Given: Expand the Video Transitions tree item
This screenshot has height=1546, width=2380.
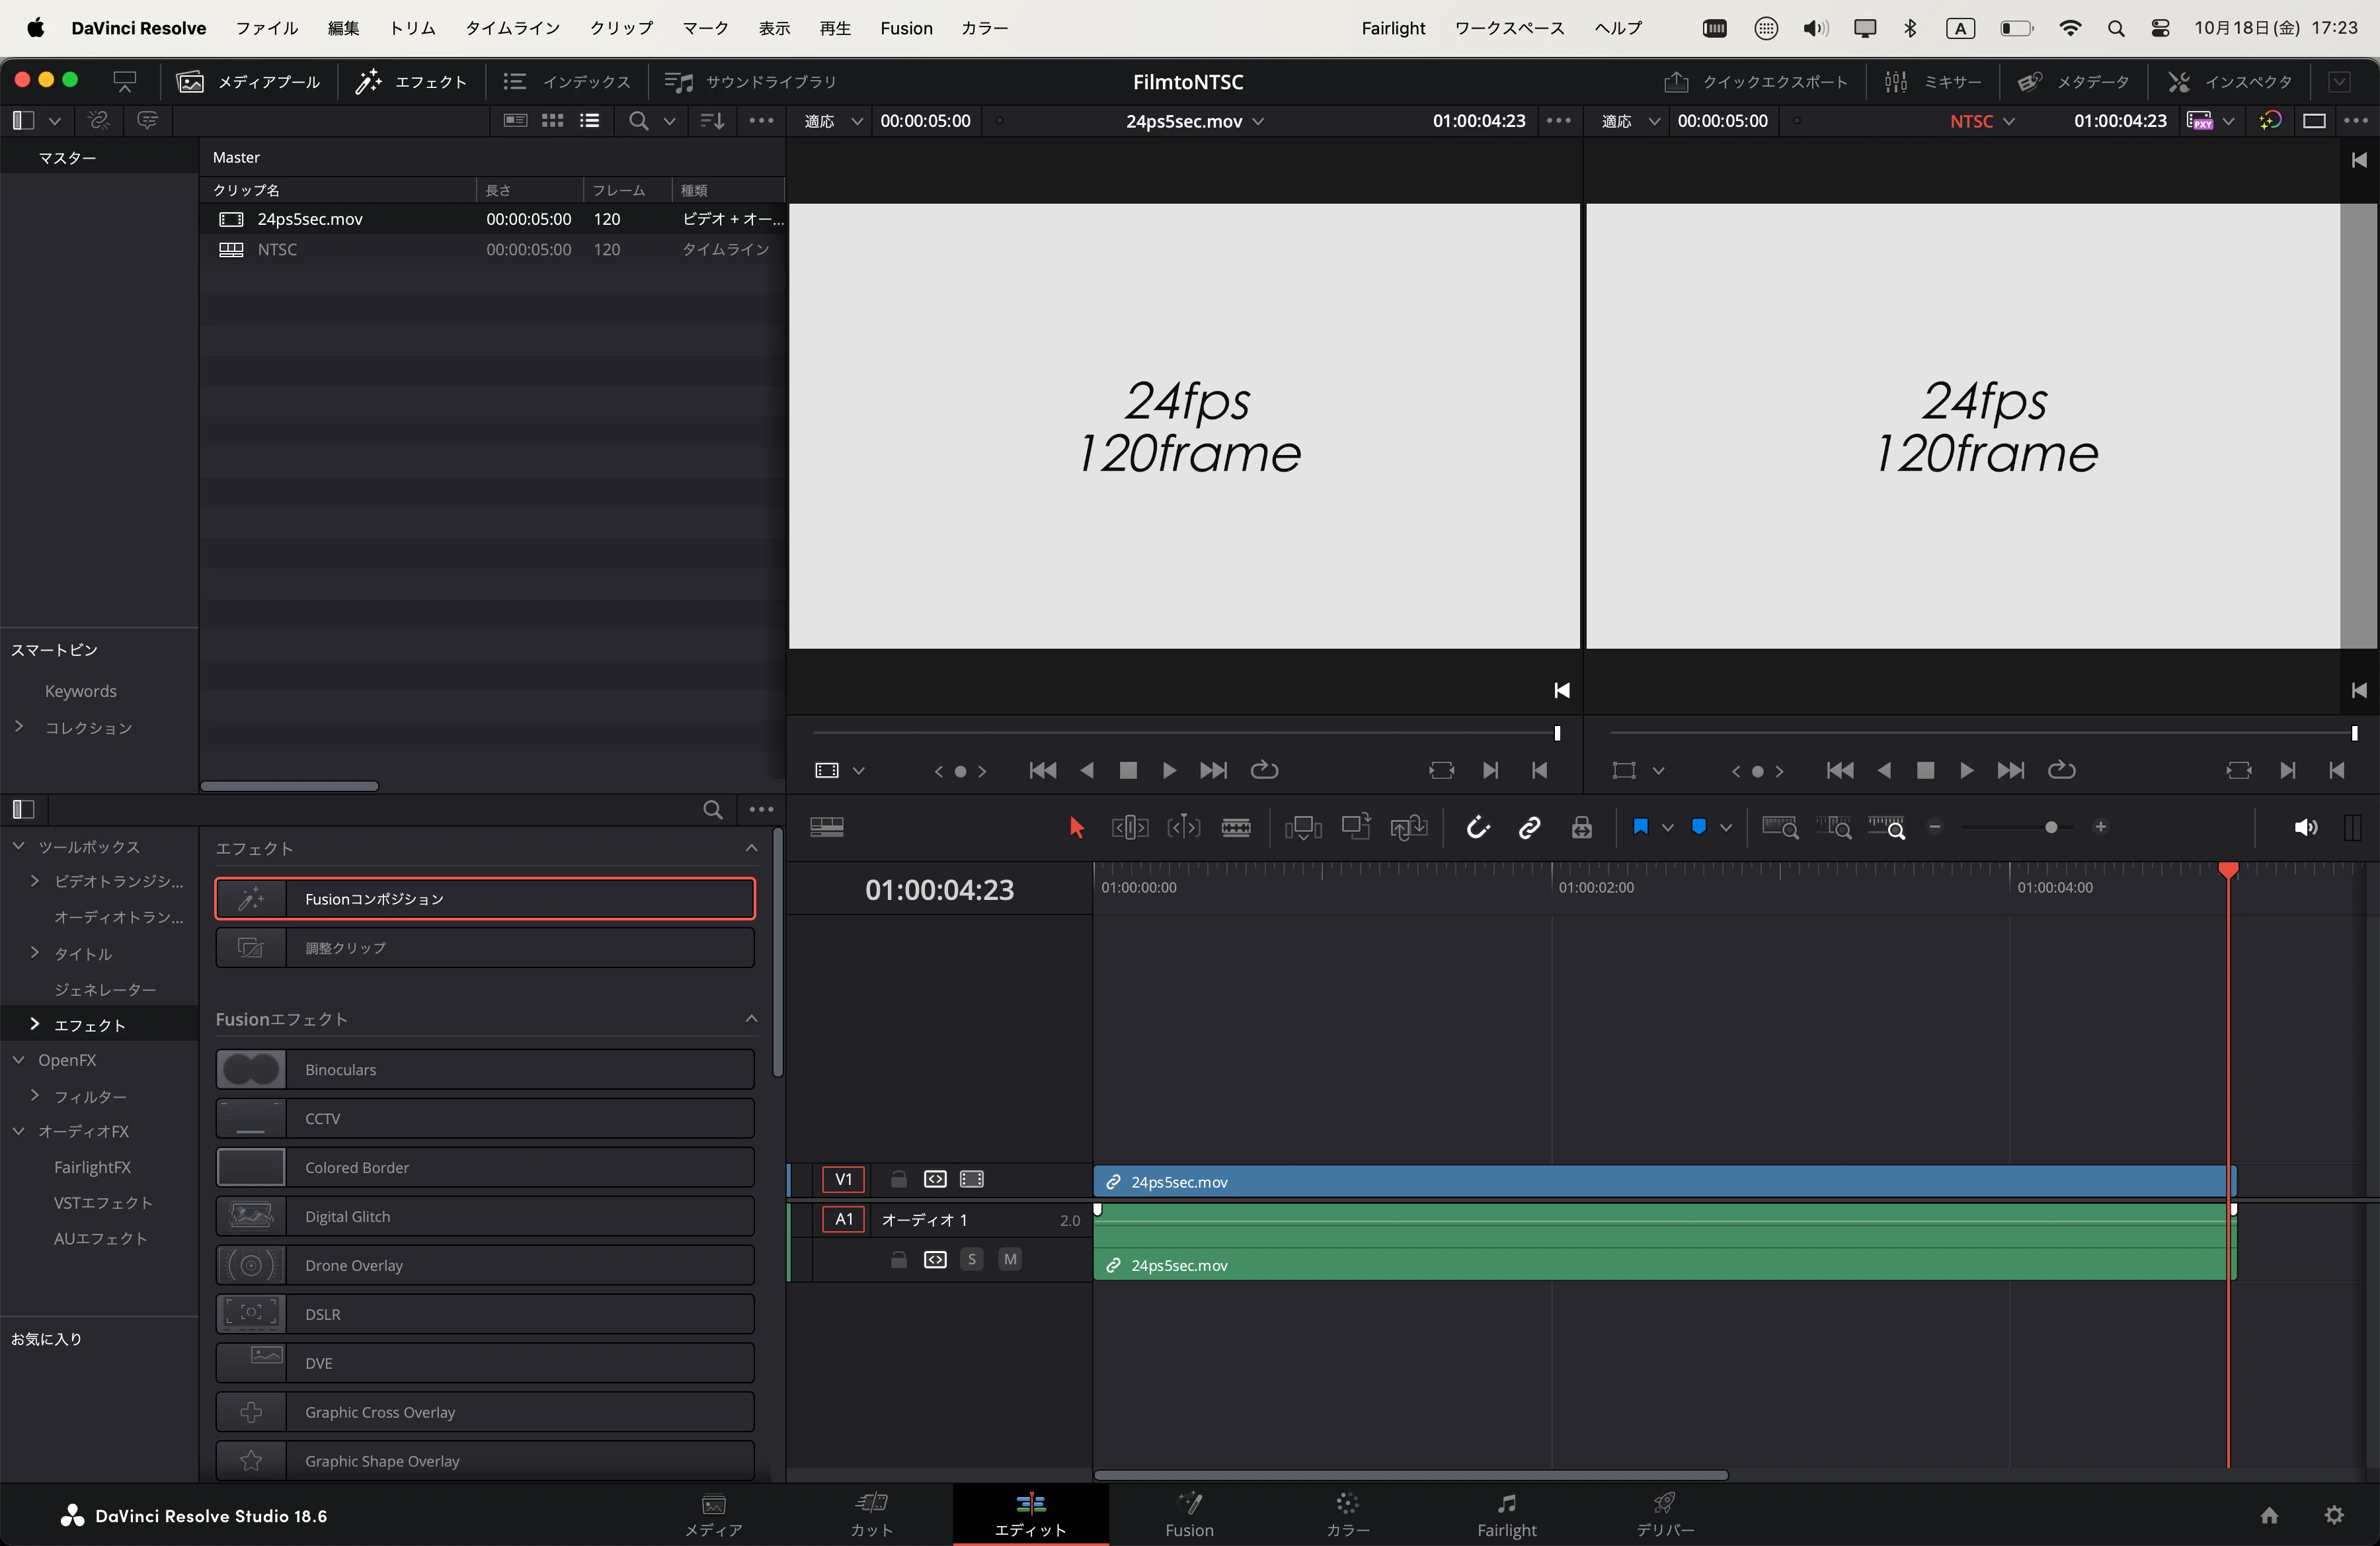Looking at the screenshot, I should tap(35, 881).
